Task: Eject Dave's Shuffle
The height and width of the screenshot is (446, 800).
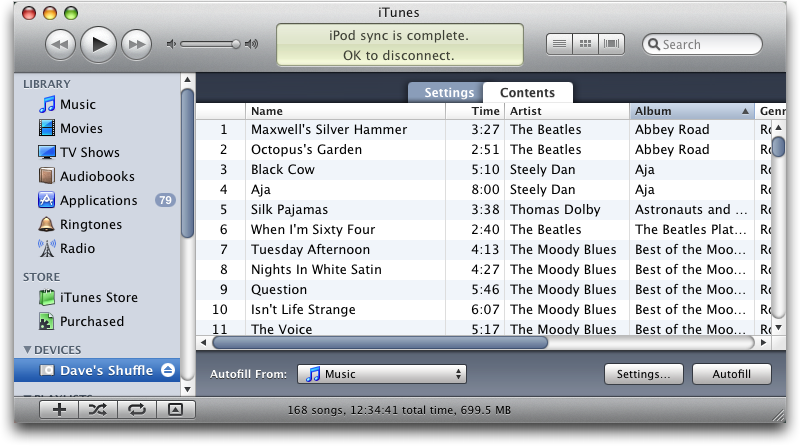Action: coord(168,370)
